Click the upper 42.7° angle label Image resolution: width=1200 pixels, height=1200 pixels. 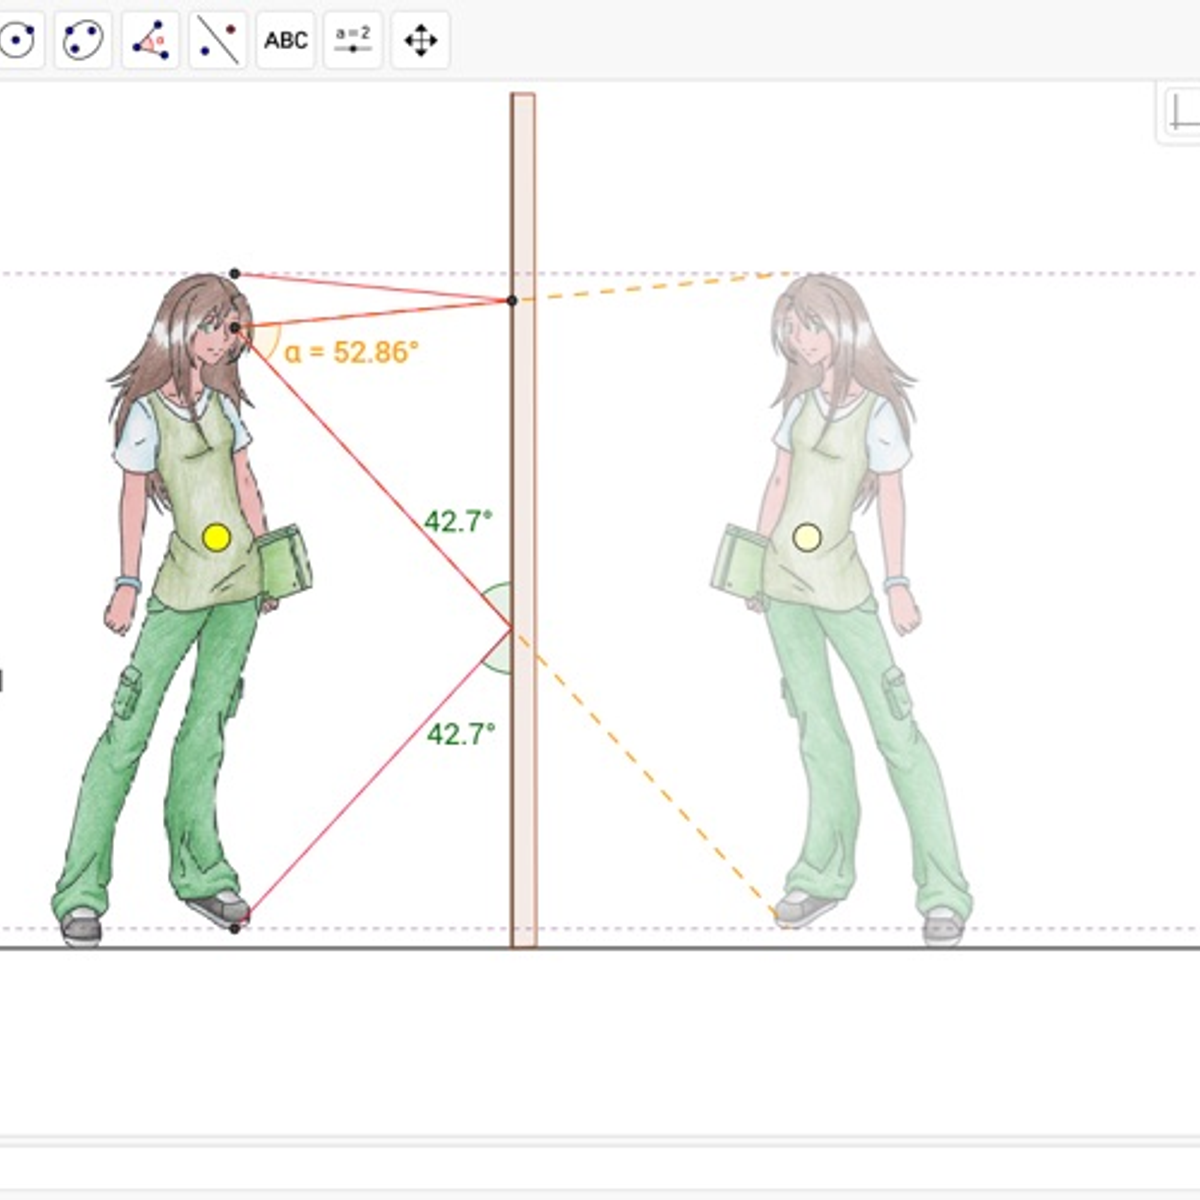tap(458, 521)
